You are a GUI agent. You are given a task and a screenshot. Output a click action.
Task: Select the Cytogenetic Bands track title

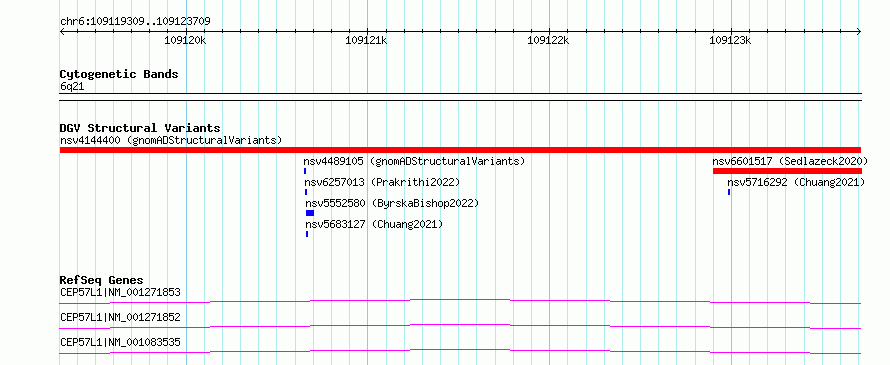coord(119,74)
